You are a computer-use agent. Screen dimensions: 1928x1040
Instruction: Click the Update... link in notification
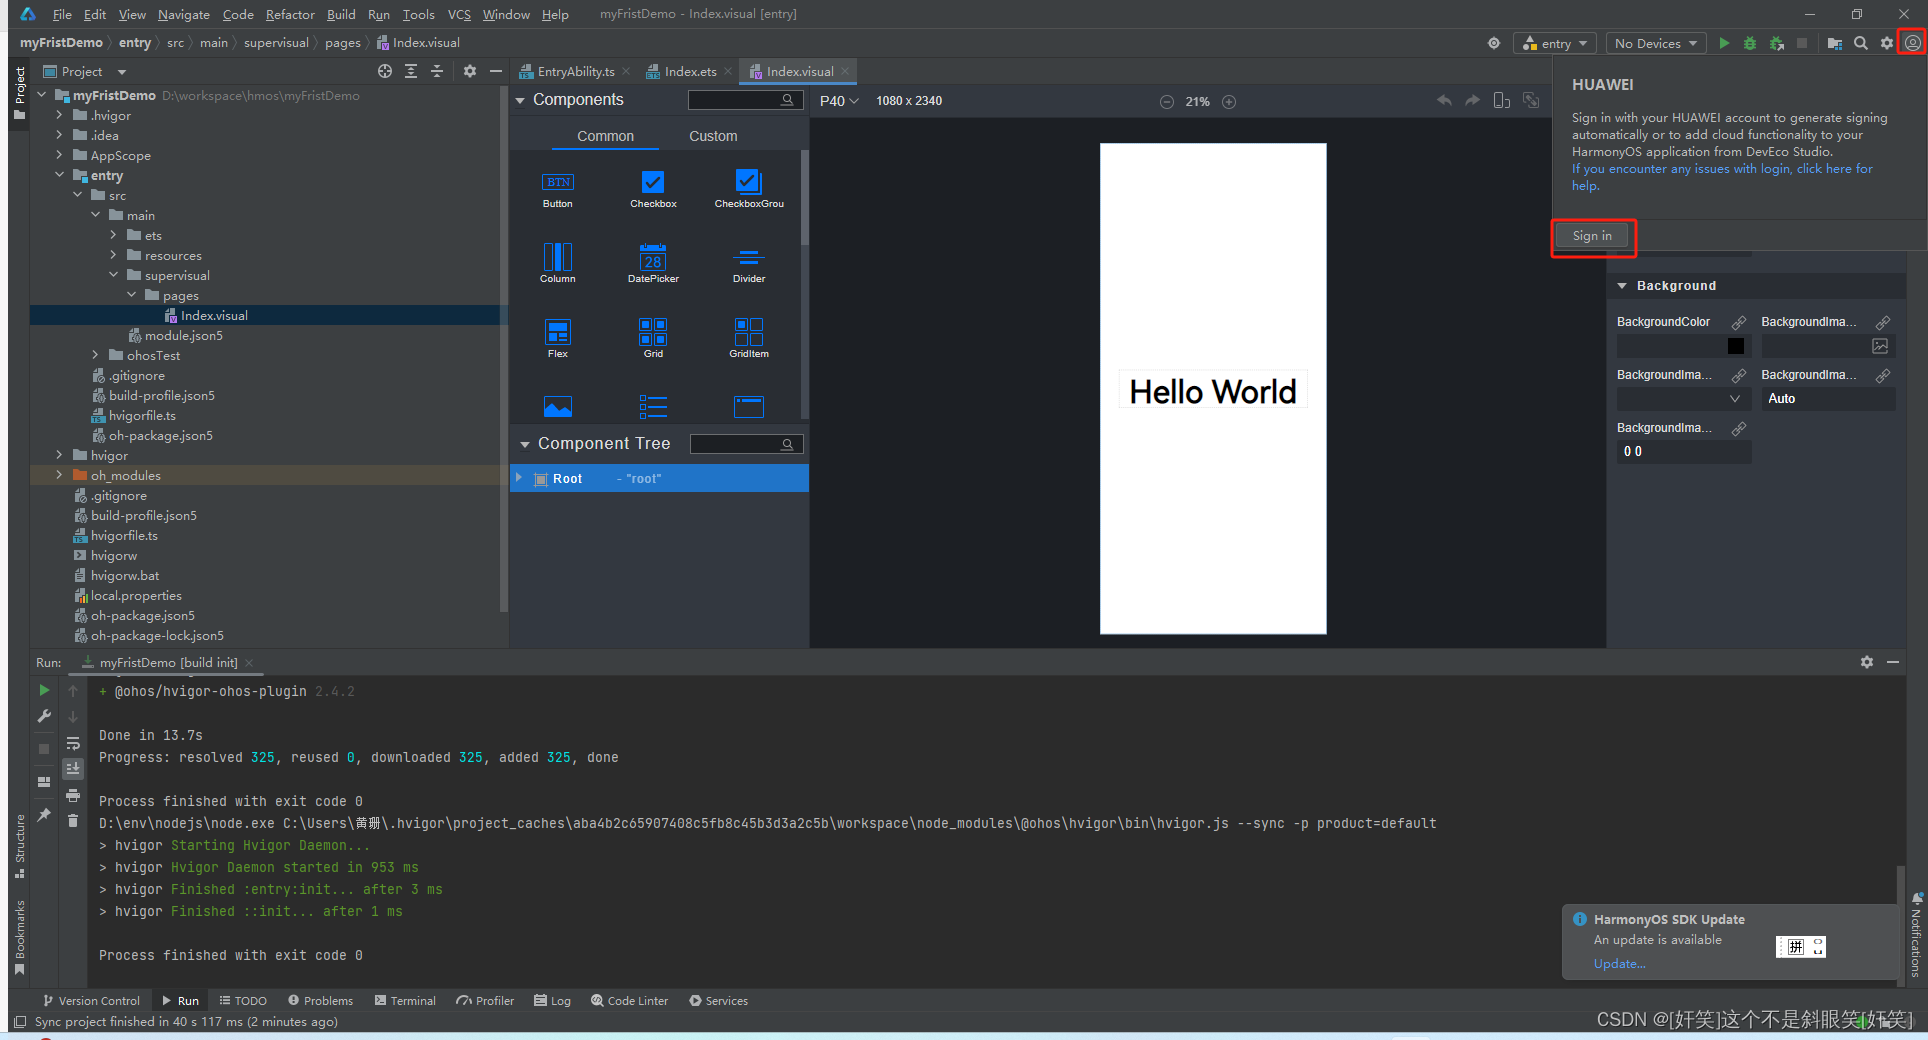tap(1619, 964)
